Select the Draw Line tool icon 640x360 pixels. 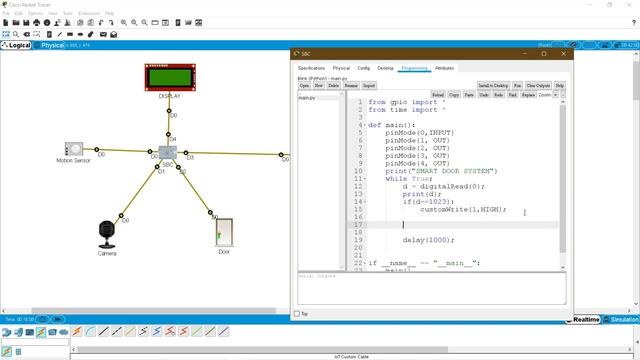click(x=60, y=35)
